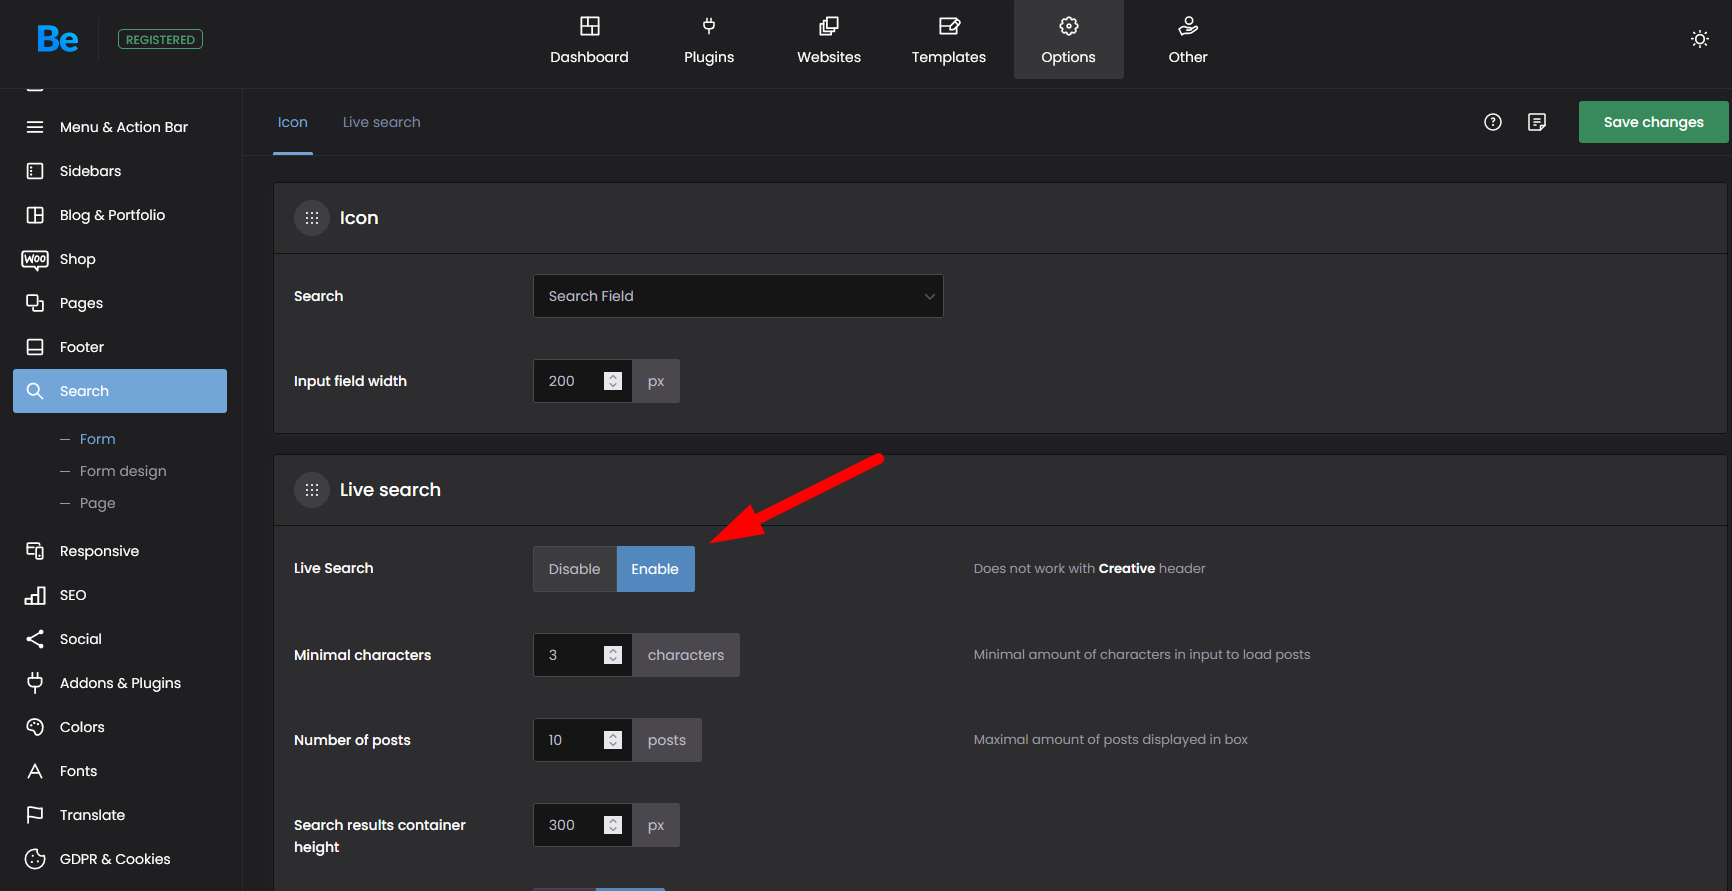Open Responsive settings

point(120,551)
